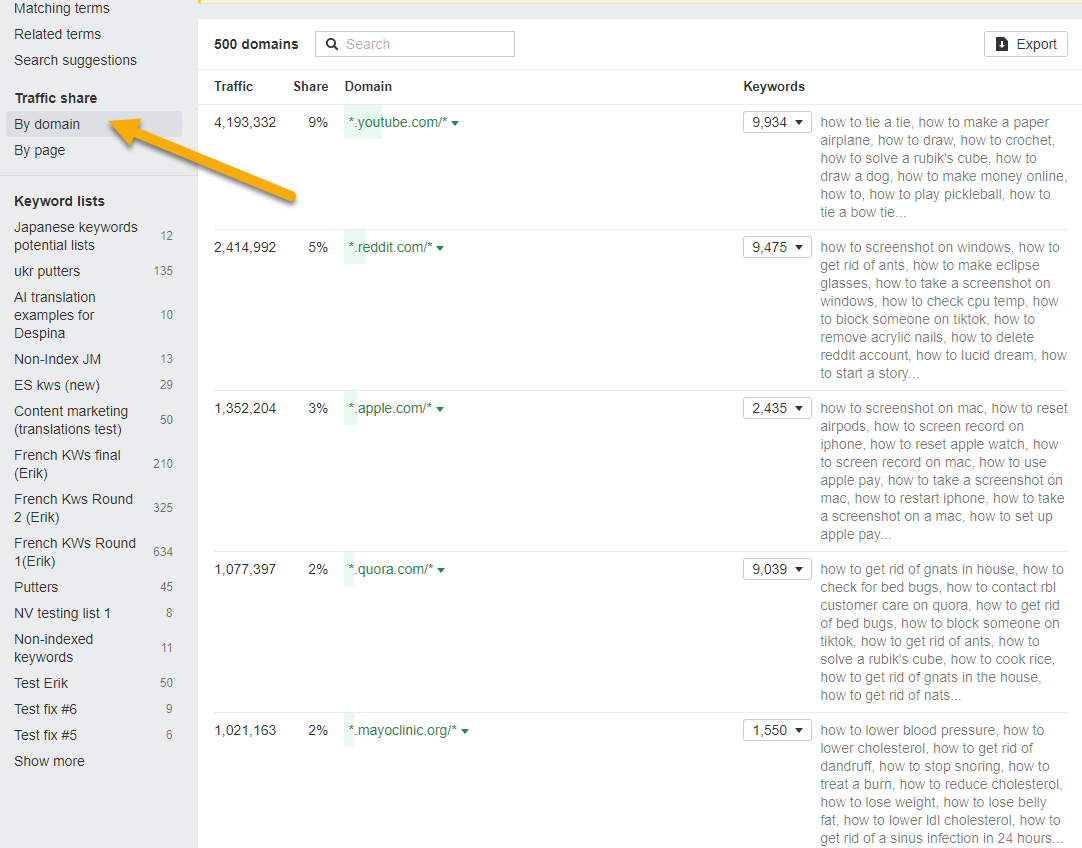Click the mayoclinic.org keyword examples text

coord(942,784)
